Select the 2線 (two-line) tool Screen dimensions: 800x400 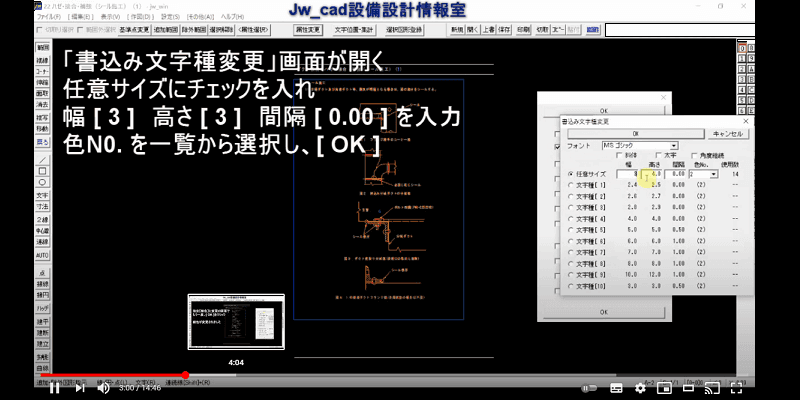pos(42,219)
